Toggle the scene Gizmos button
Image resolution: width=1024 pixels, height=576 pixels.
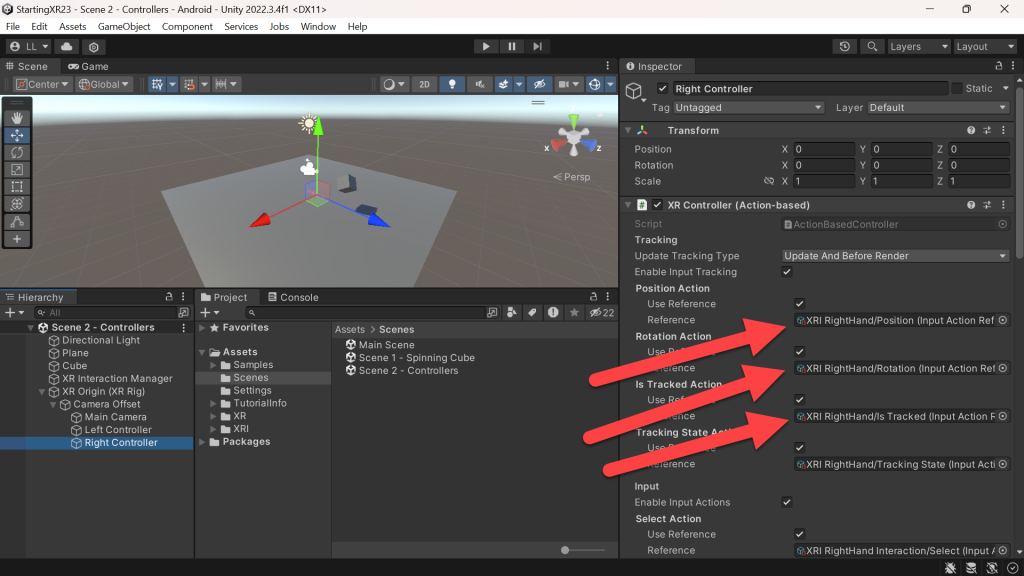[x=594, y=84]
